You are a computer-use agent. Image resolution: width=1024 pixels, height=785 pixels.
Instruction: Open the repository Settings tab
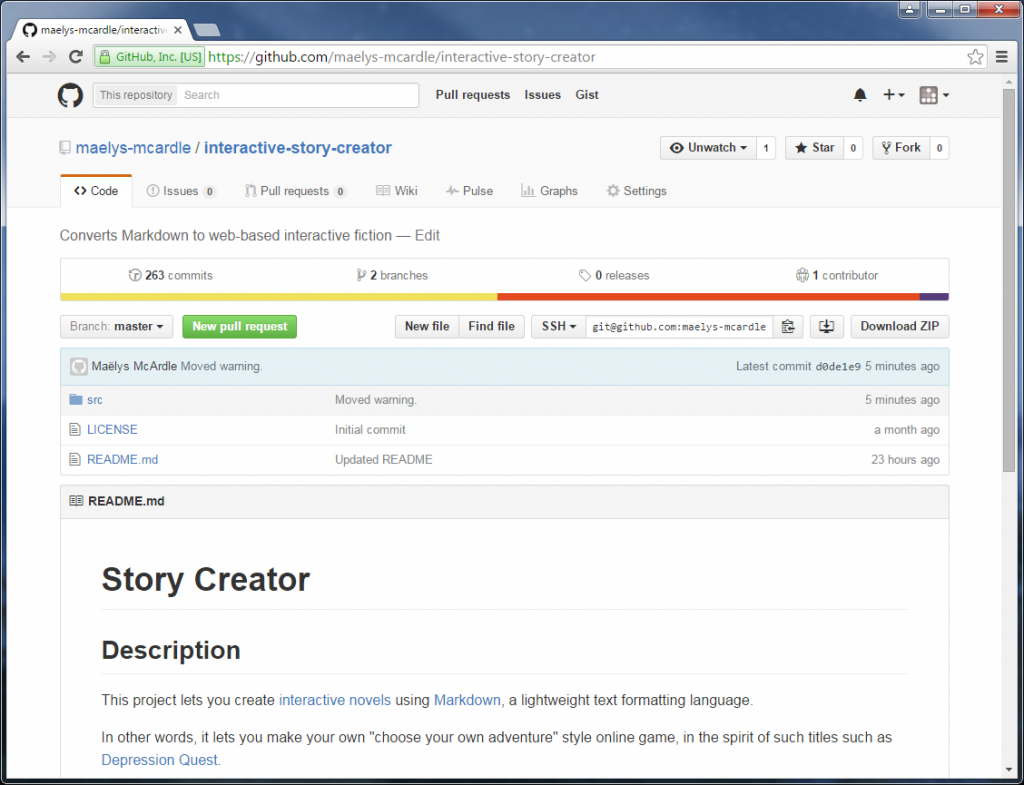point(637,191)
